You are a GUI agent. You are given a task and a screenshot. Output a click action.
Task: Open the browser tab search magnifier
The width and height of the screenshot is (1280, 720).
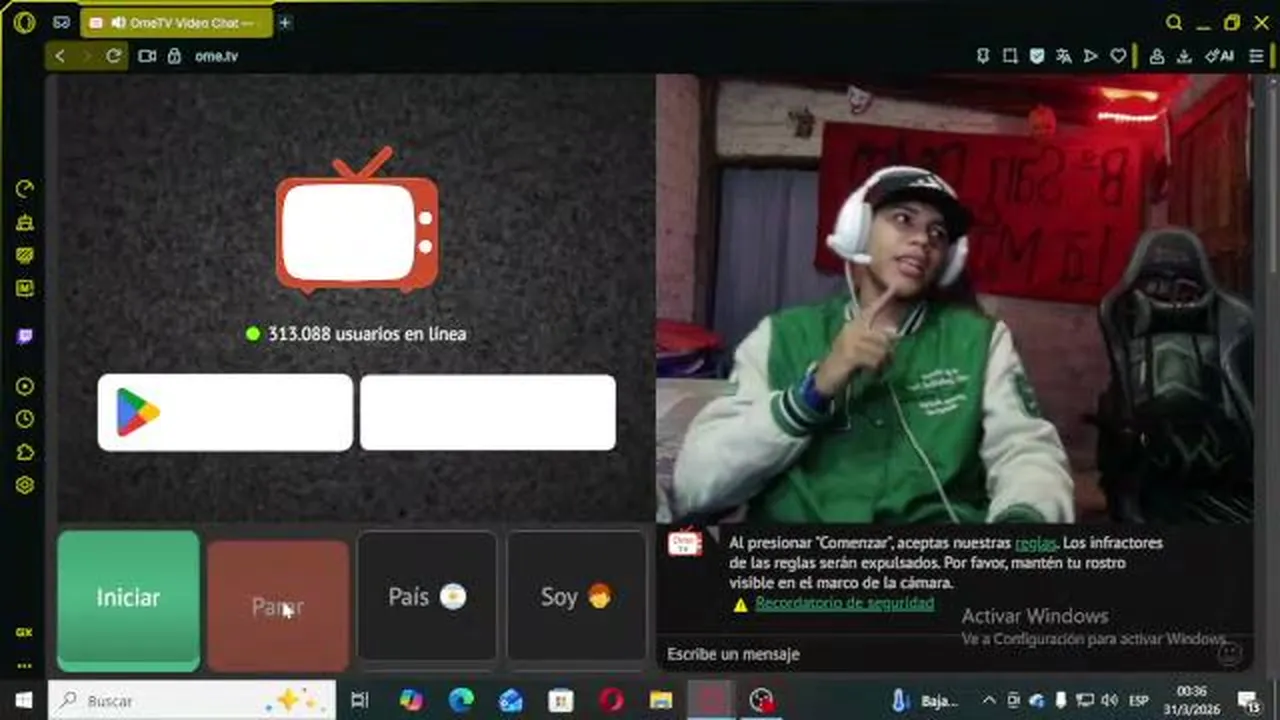click(x=1174, y=22)
